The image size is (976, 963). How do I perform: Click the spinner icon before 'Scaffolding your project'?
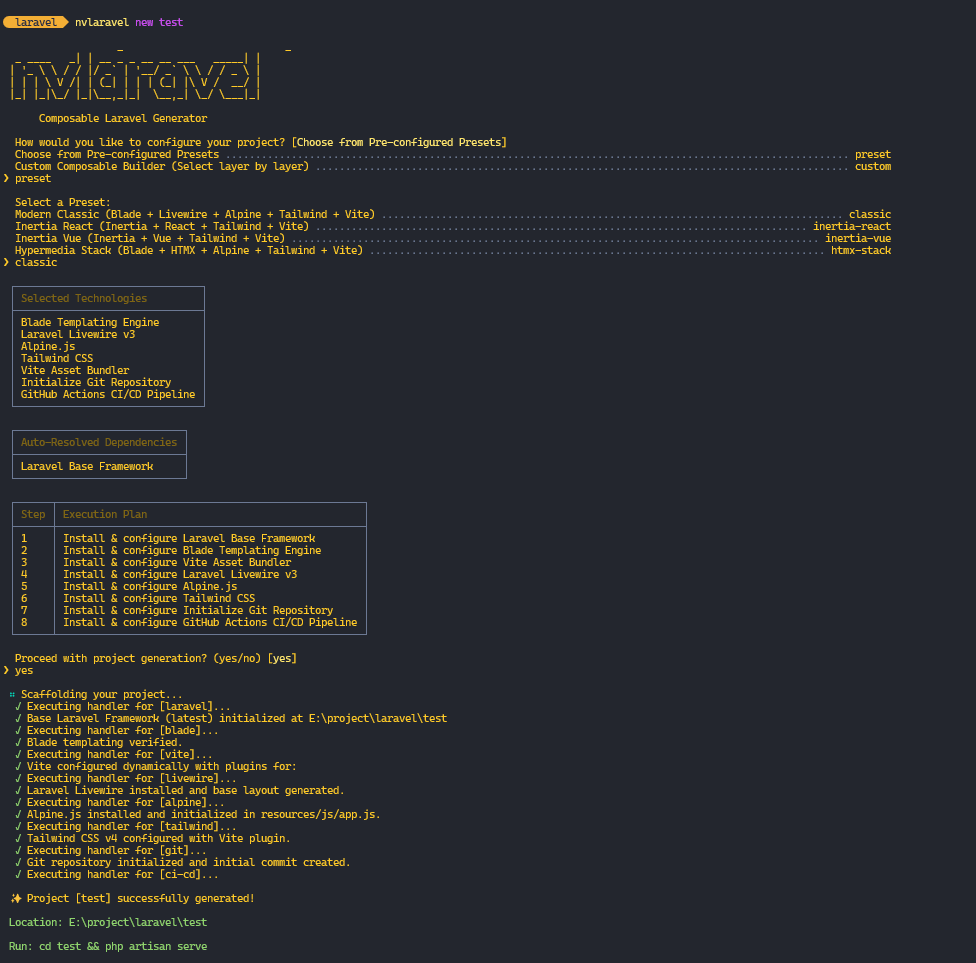tap(12, 694)
